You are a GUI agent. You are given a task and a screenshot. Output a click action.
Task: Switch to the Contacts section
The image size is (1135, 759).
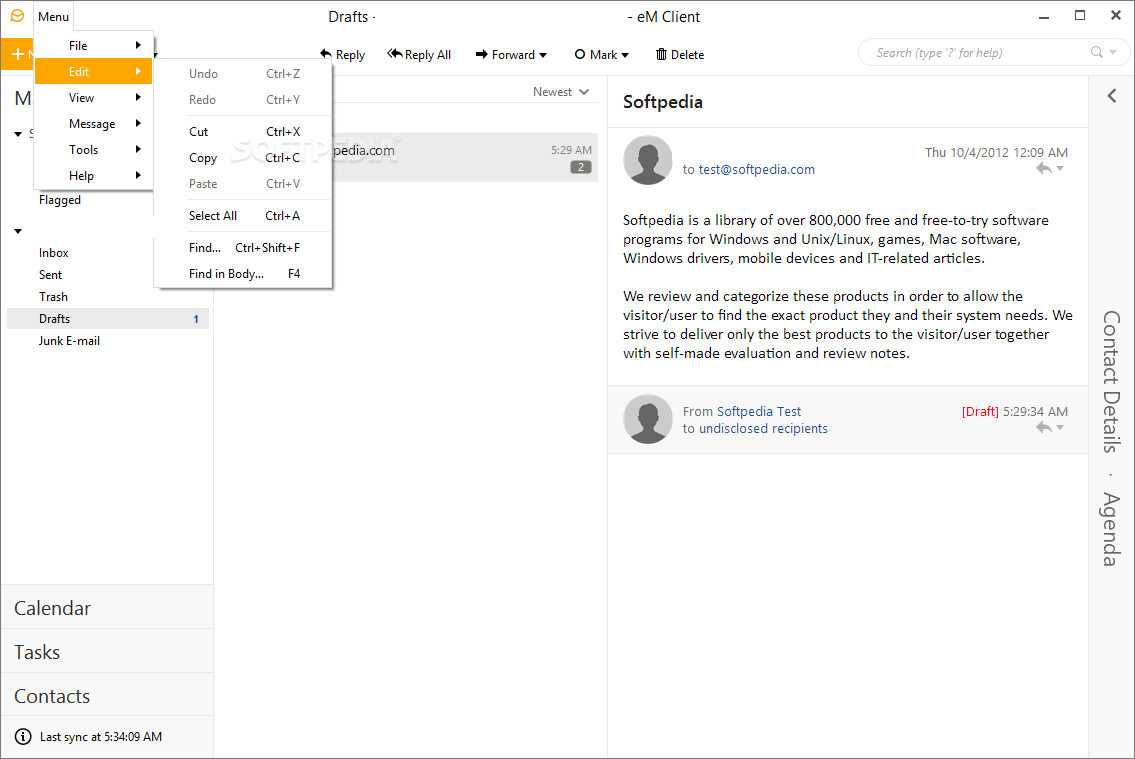107,696
